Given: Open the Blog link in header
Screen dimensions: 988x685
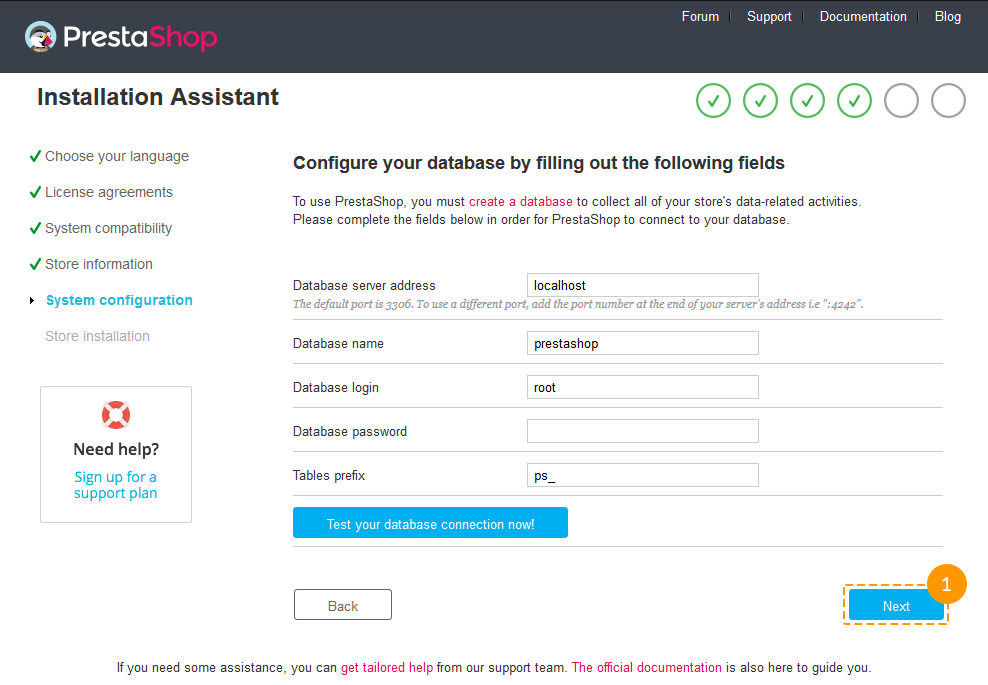Looking at the screenshot, I should pyautogui.click(x=947, y=16).
